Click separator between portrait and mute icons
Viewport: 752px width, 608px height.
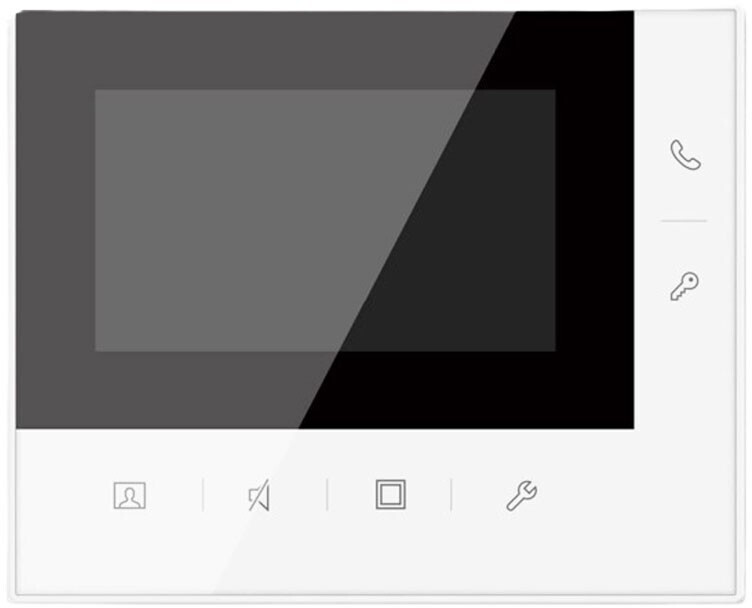(x=203, y=494)
